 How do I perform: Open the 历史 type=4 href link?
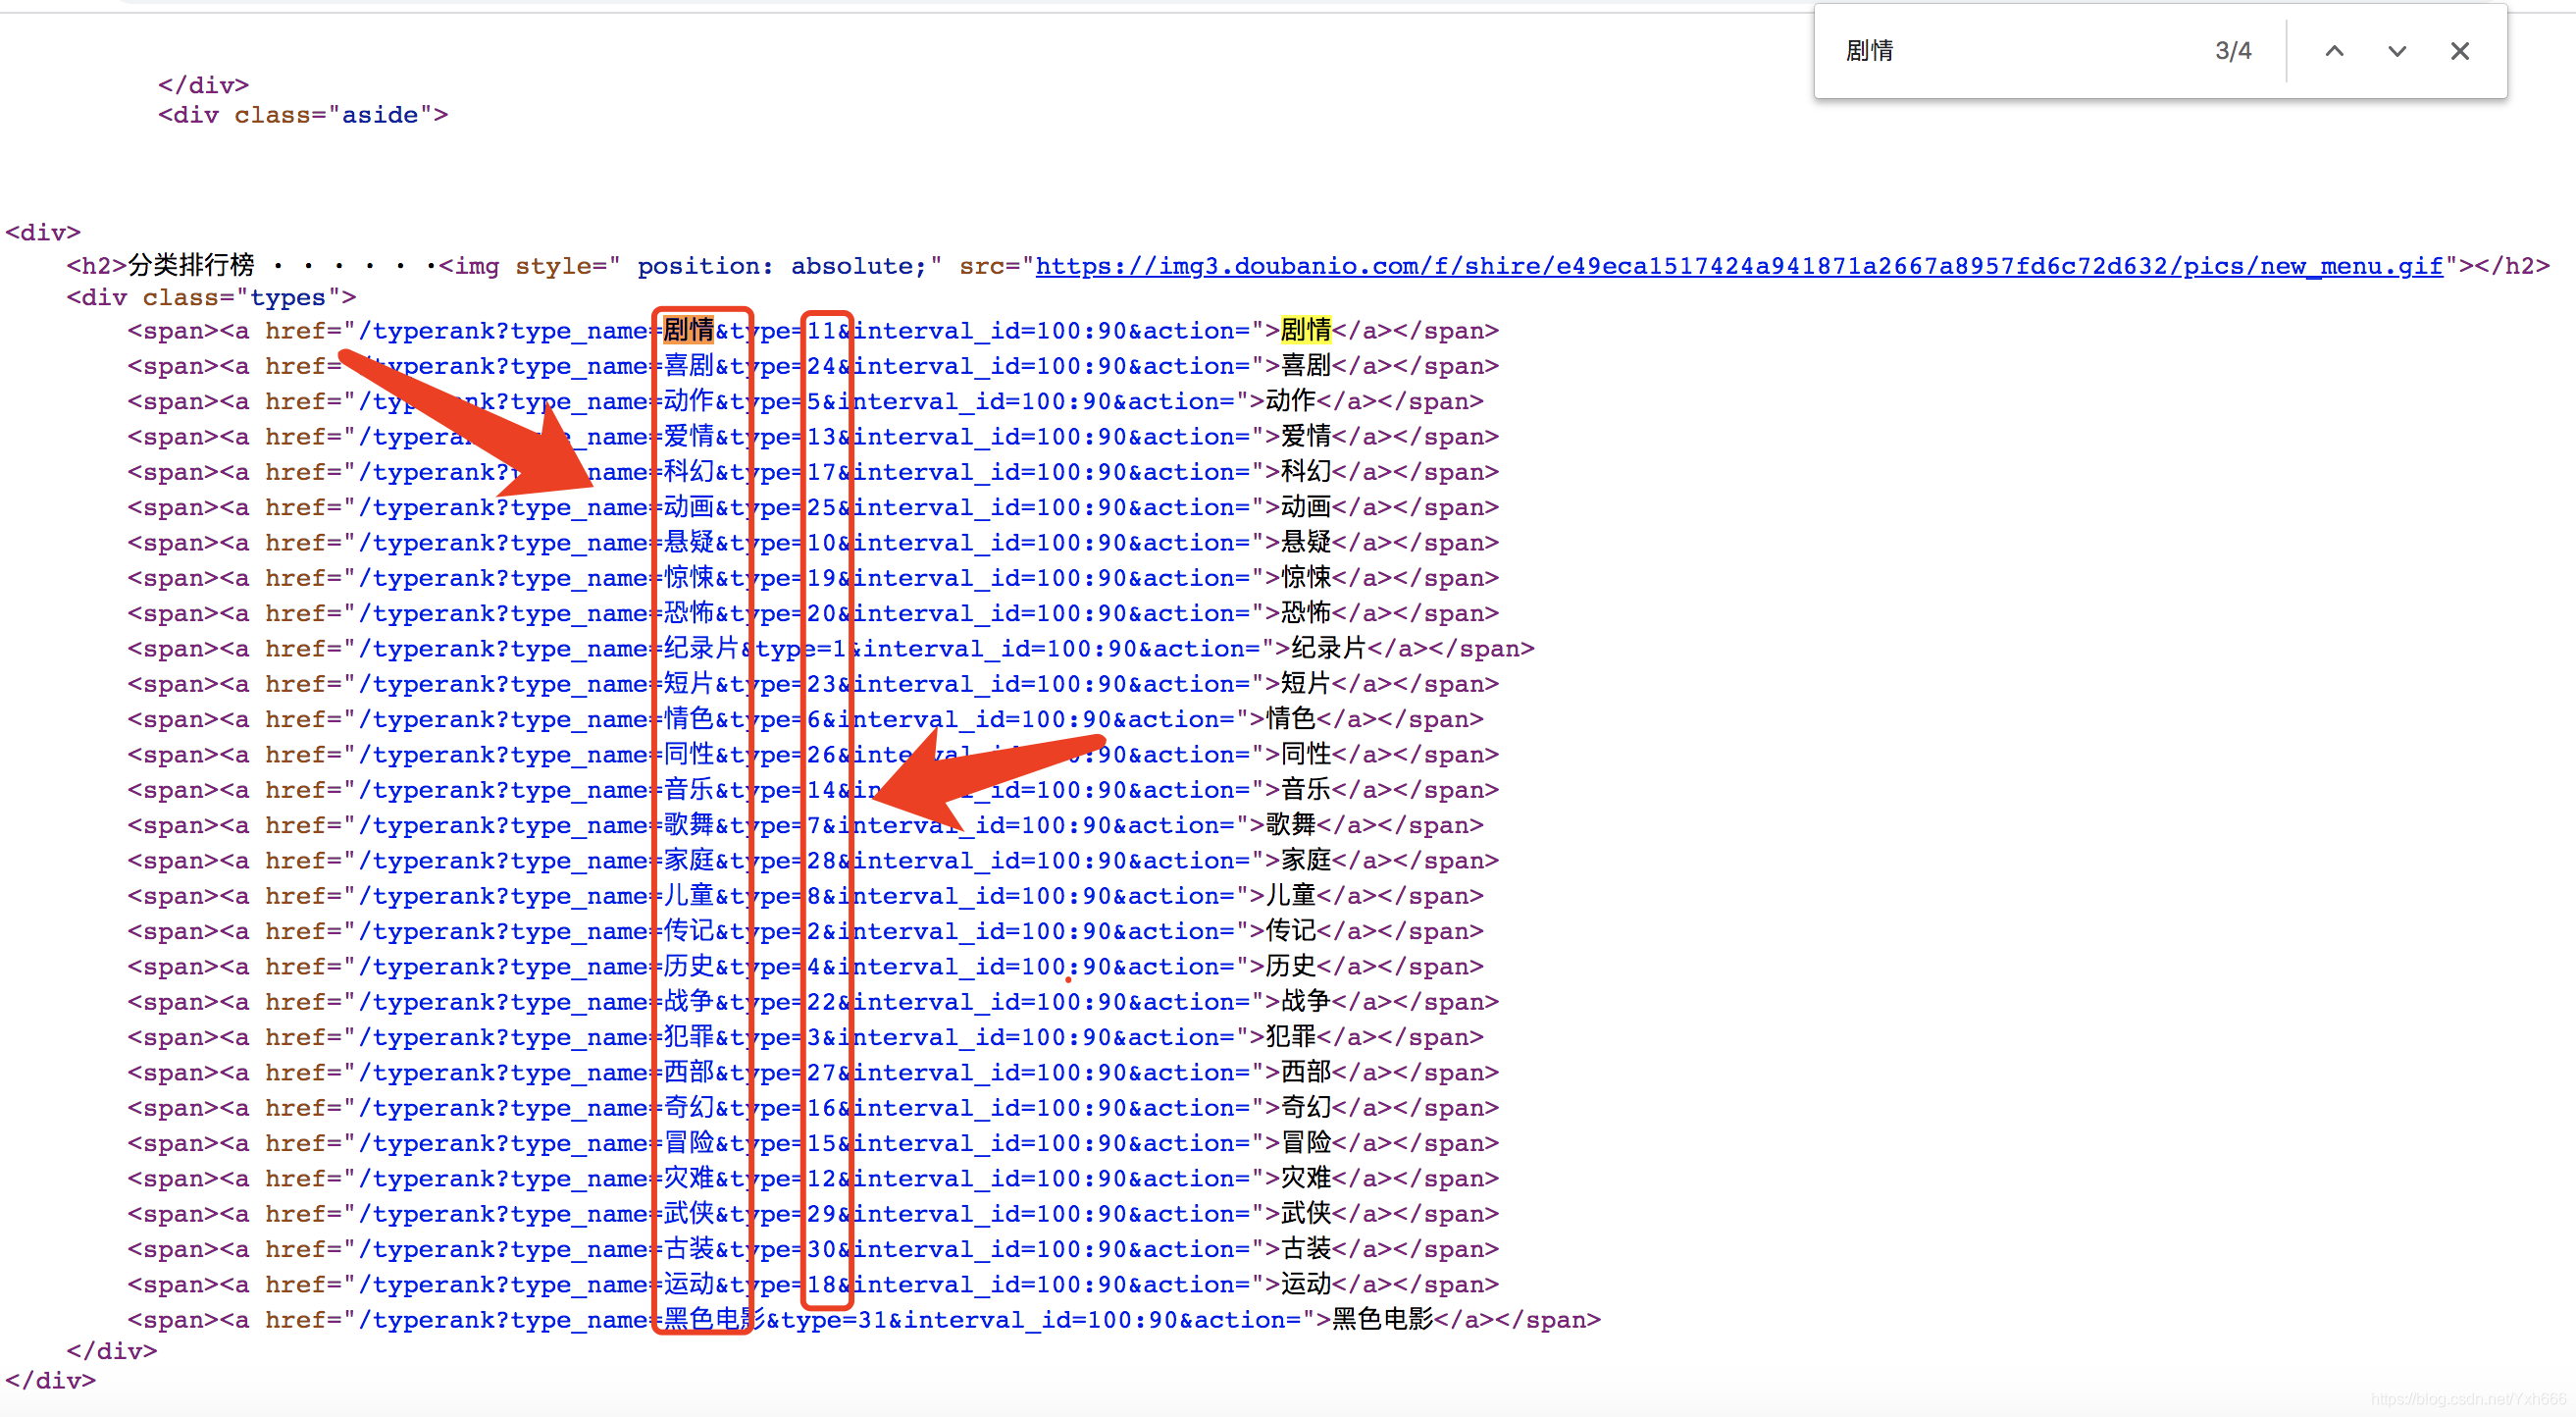pyautogui.click(x=797, y=967)
